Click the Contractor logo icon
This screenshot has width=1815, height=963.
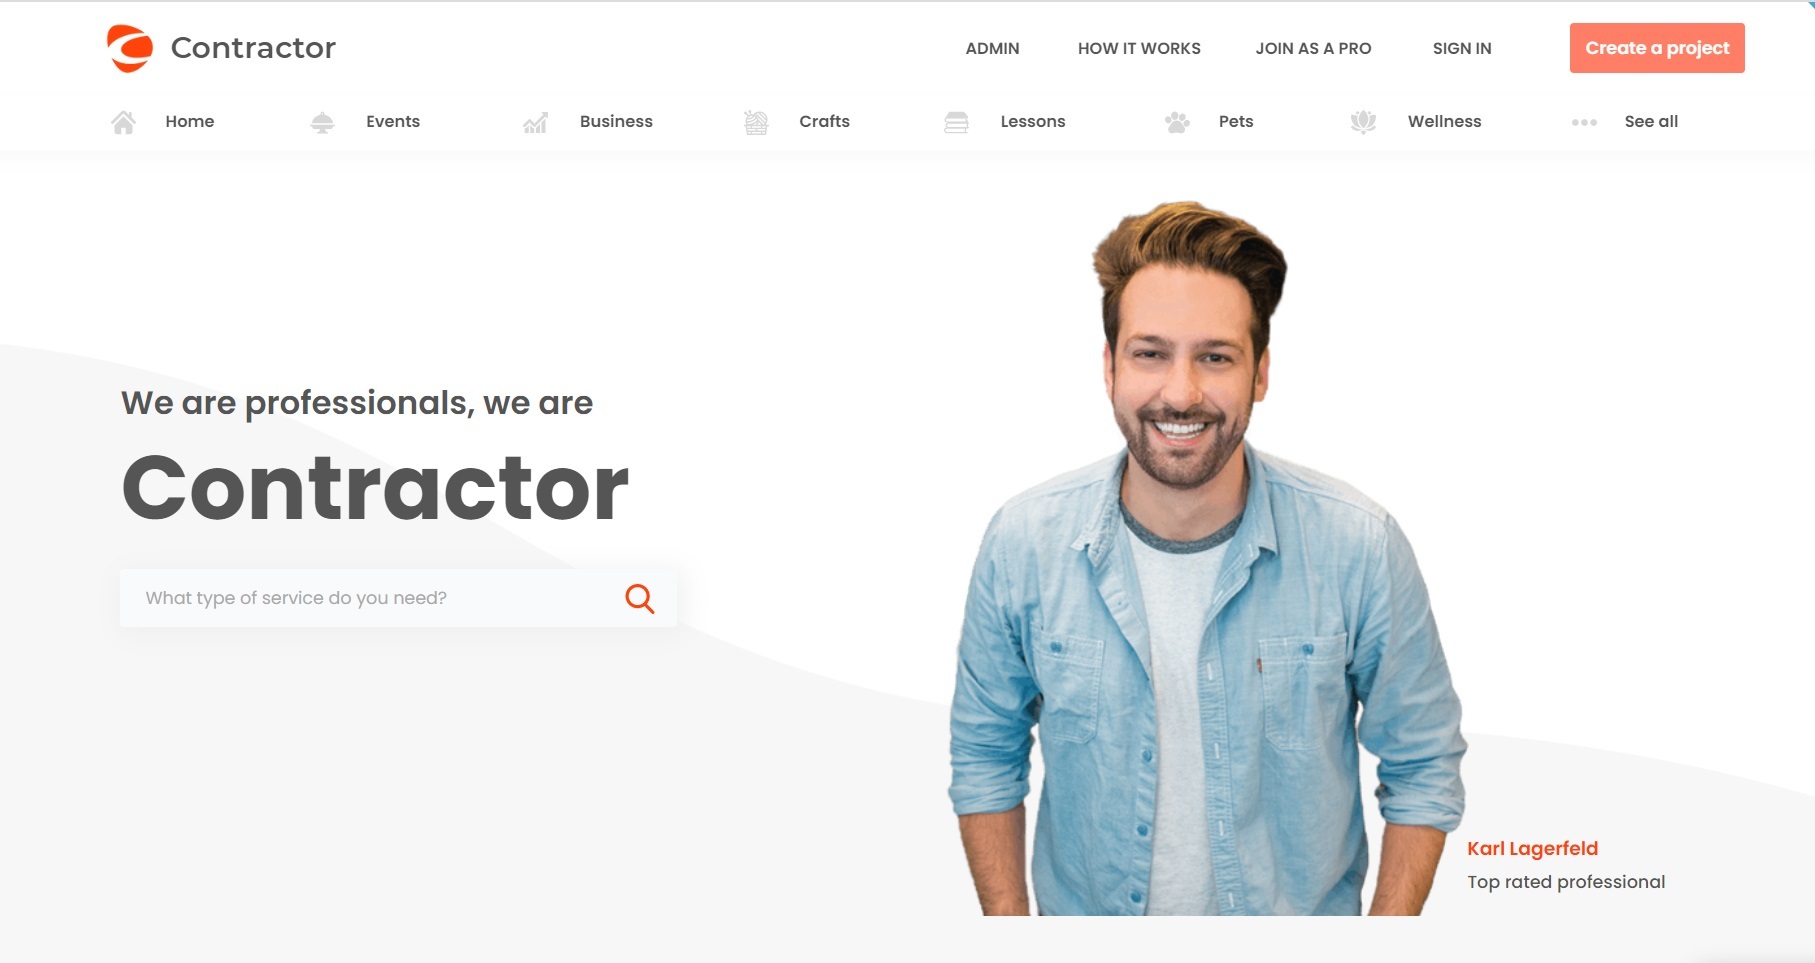click(130, 48)
